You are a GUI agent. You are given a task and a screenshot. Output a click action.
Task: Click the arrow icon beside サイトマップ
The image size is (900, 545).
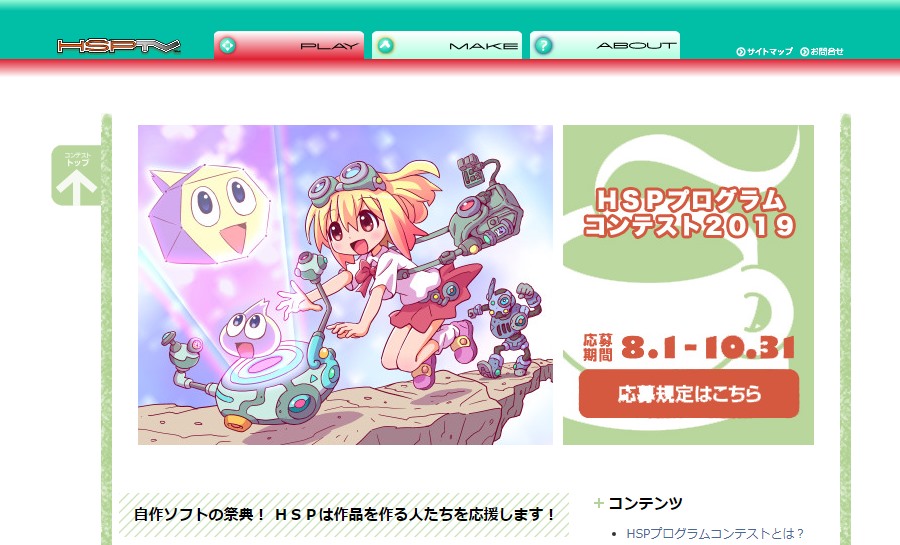(740, 52)
